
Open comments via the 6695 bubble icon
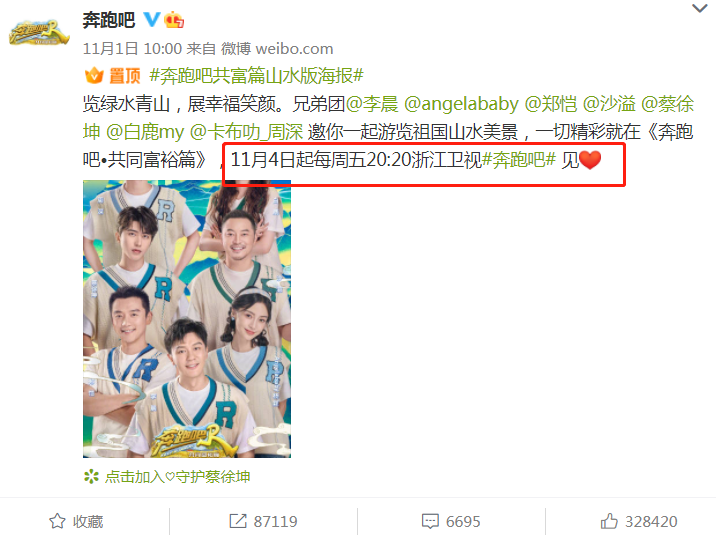pyautogui.click(x=430, y=521)
